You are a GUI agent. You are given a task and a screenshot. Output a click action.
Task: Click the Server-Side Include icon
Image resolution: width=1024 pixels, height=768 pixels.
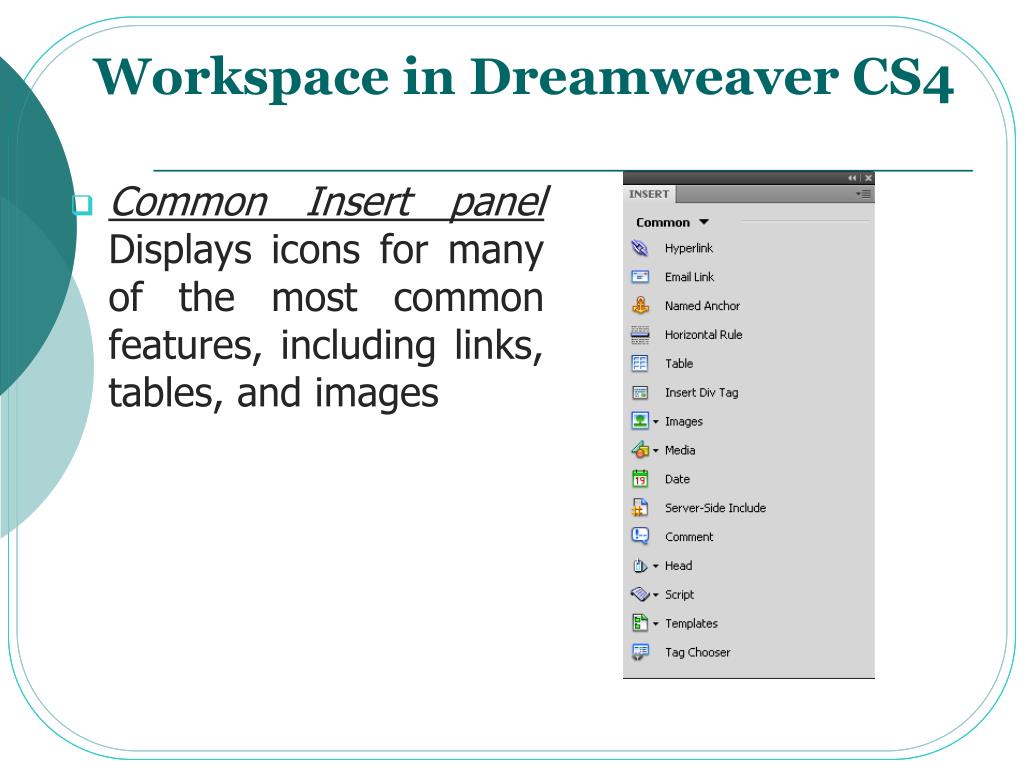[x=640, y=507]
